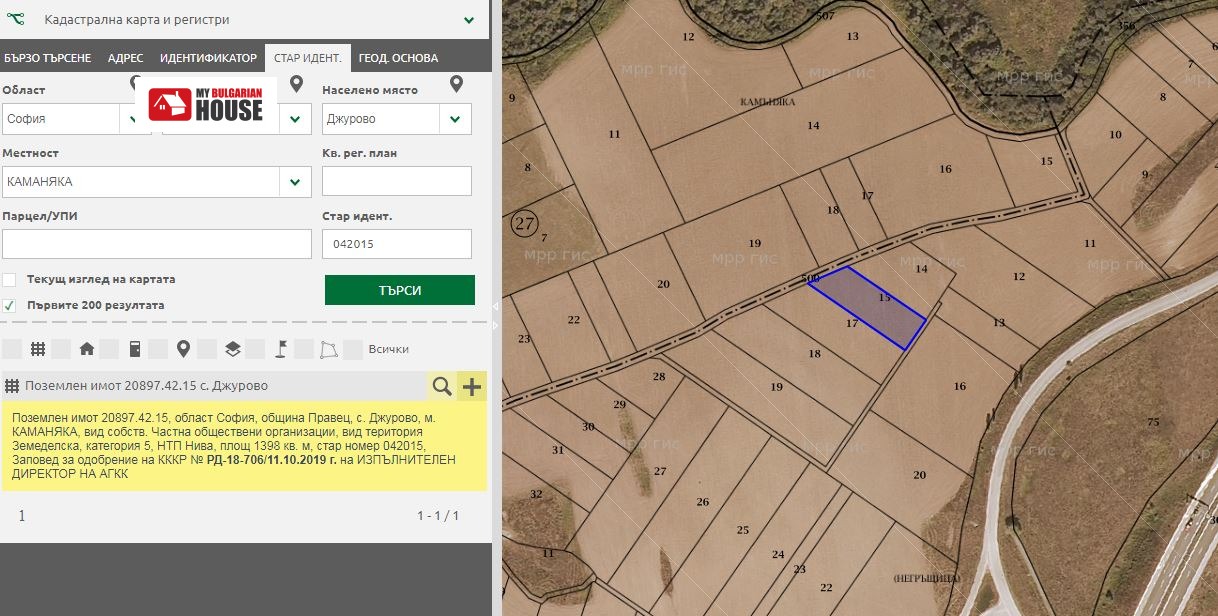Viewport: 1218px width, 616px height.
Task: Click the polygon shape filter icon
Action: [329, 349]
